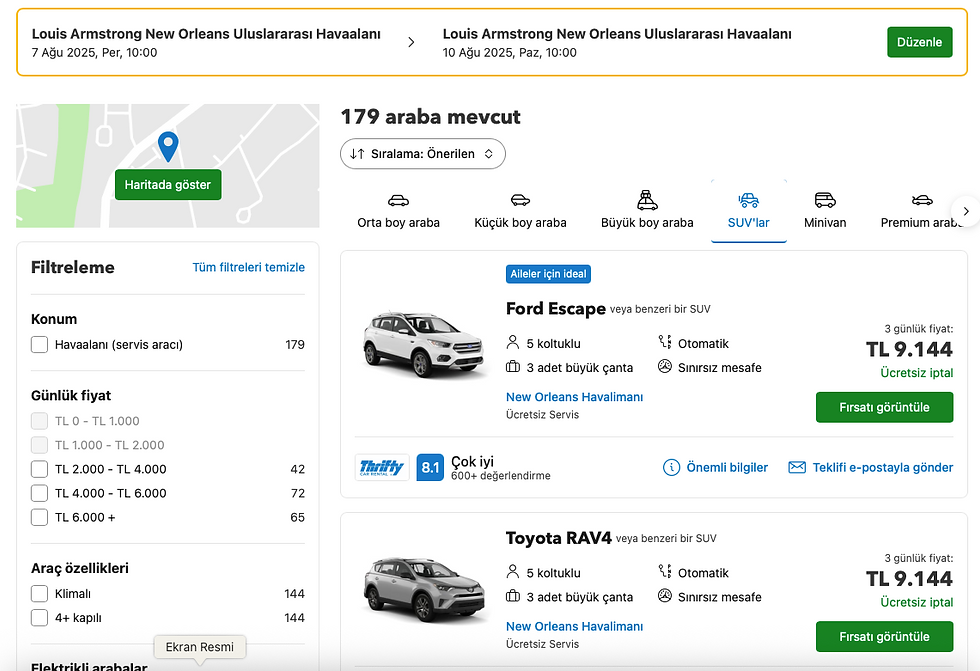This screenshot has width=980, height=671.
Task: Switch to the Küçük boy araba tab
Action: [520, 211]
